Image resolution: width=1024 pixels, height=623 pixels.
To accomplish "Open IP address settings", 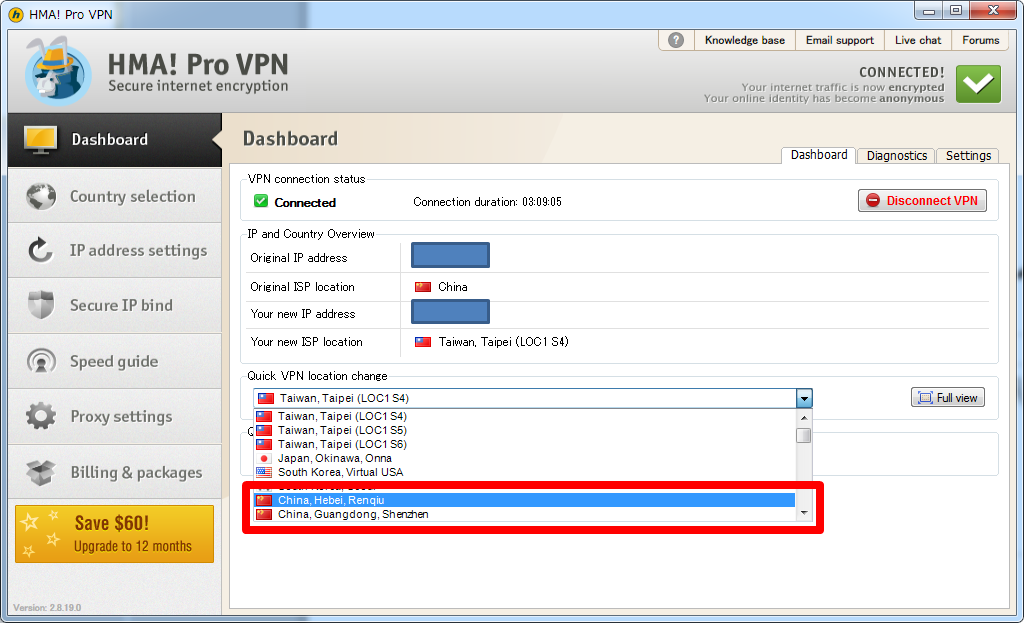I will [x=115, y=251].
